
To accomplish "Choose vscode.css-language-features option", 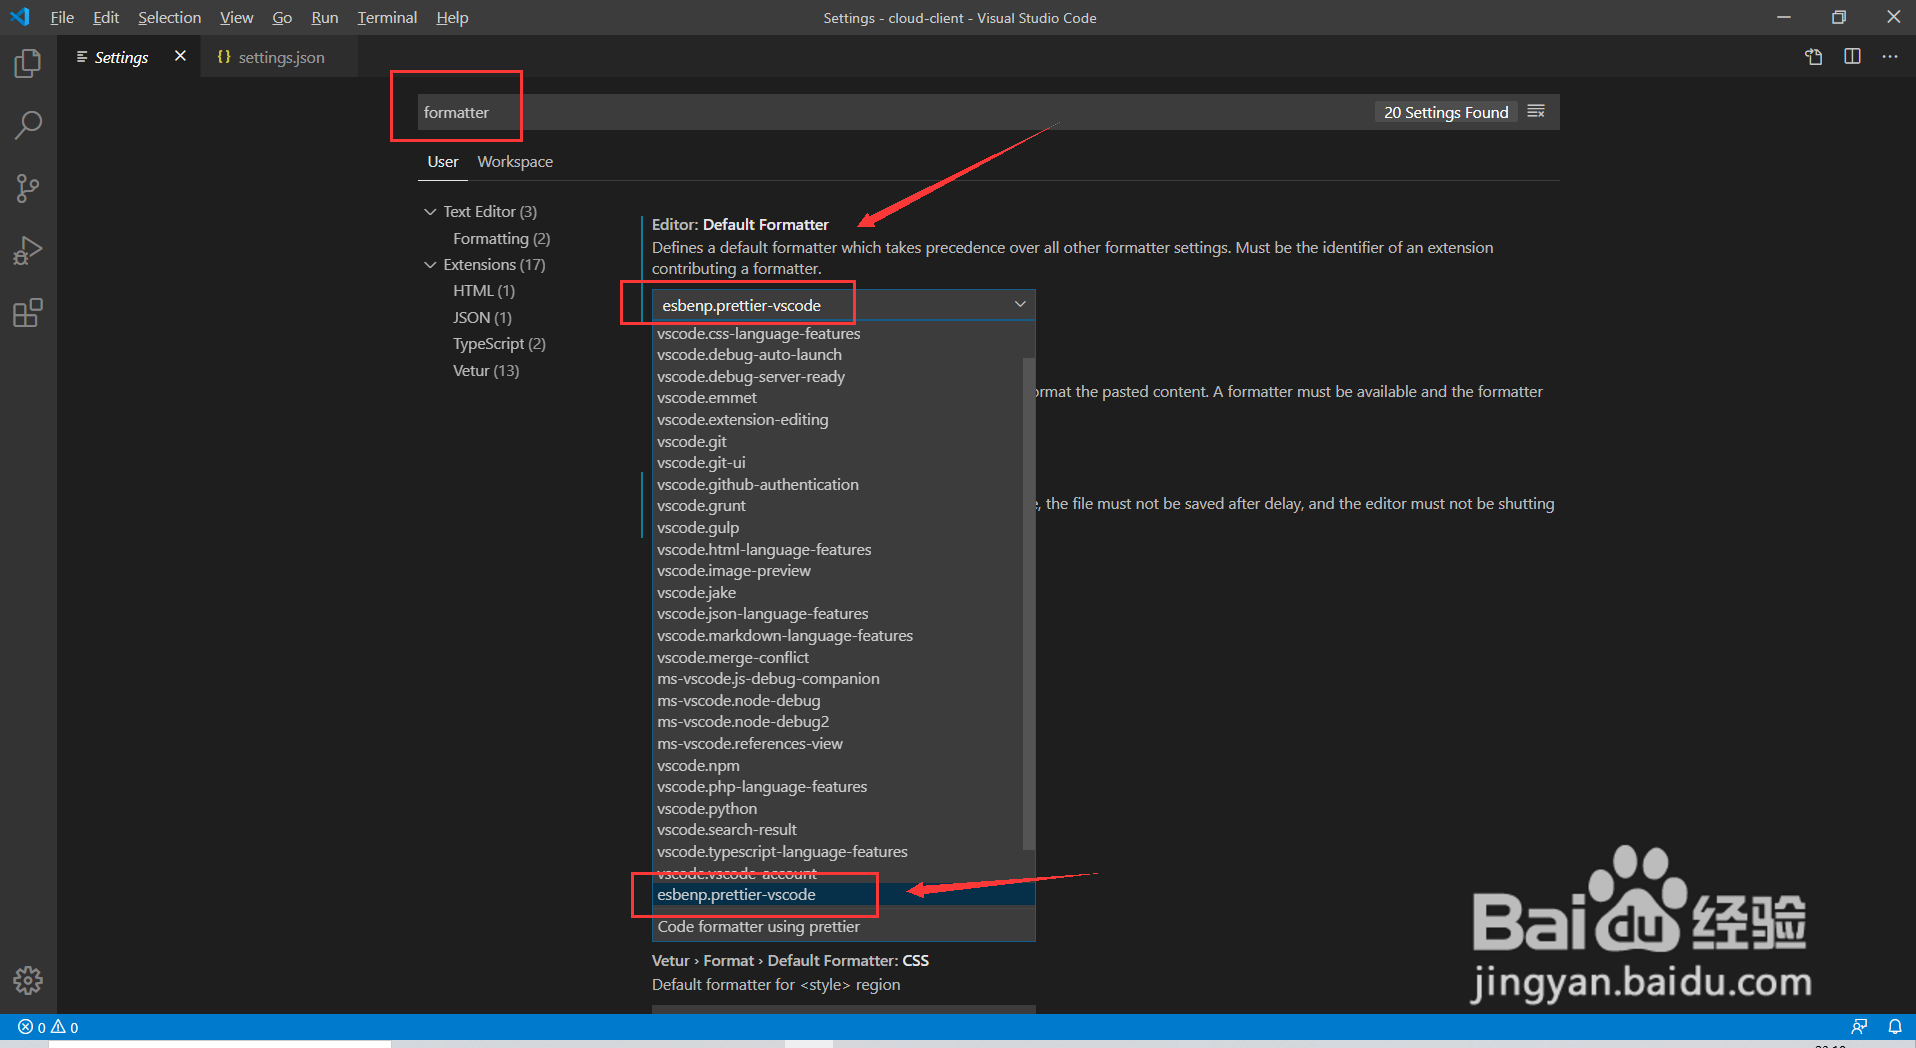I will point(838,333).
